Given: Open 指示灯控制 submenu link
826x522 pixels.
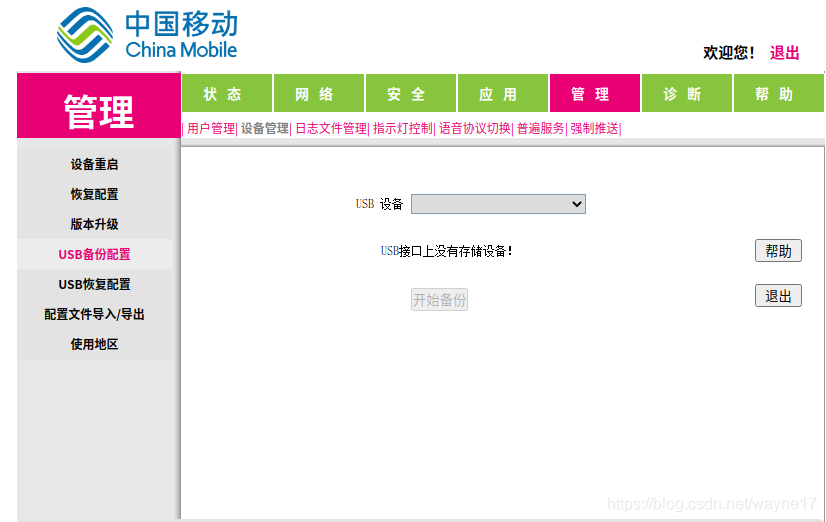Looking at the screenshot, I should (x=403, y=129).
